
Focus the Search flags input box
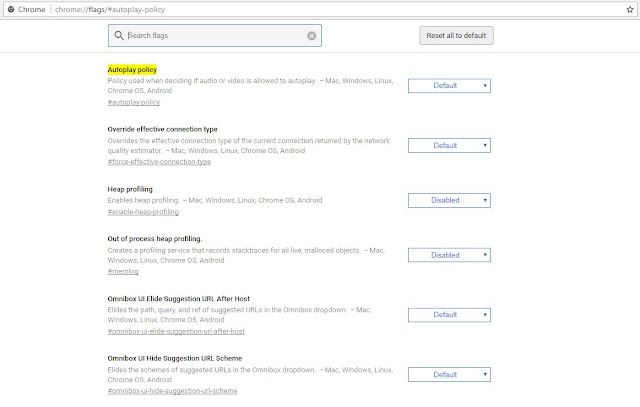215,36
